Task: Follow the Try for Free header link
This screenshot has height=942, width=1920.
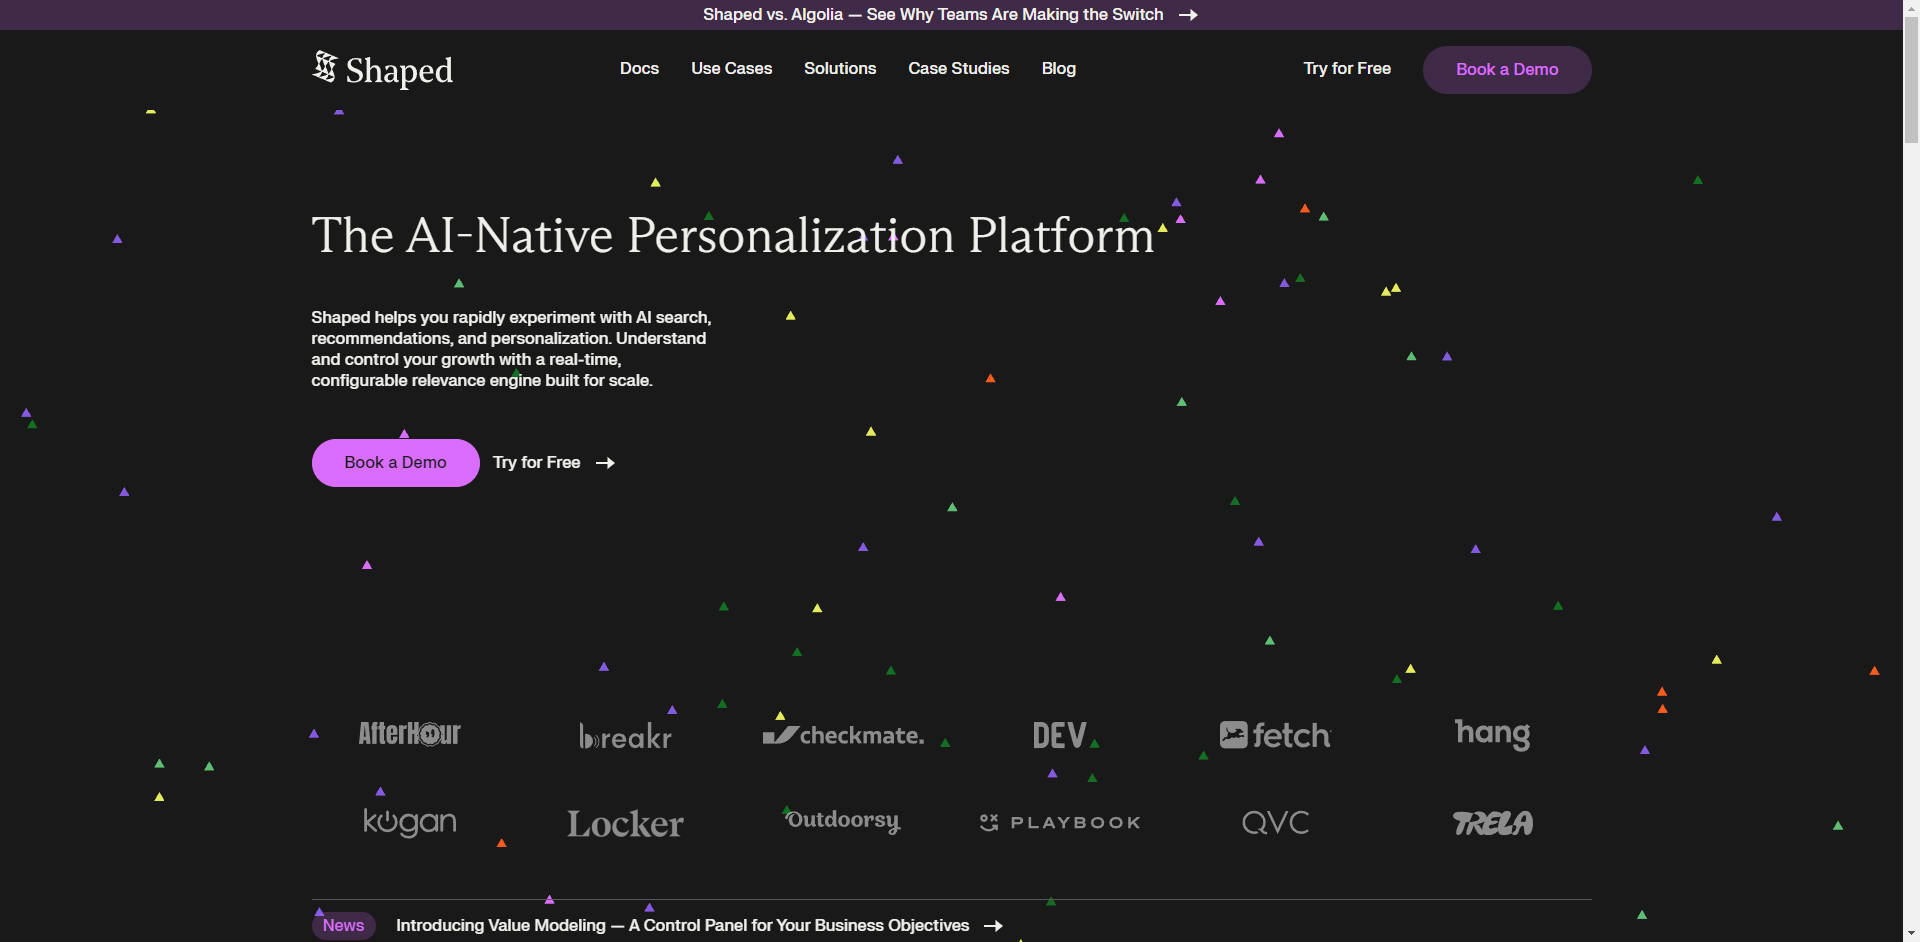Action: tap(1346, 69)
